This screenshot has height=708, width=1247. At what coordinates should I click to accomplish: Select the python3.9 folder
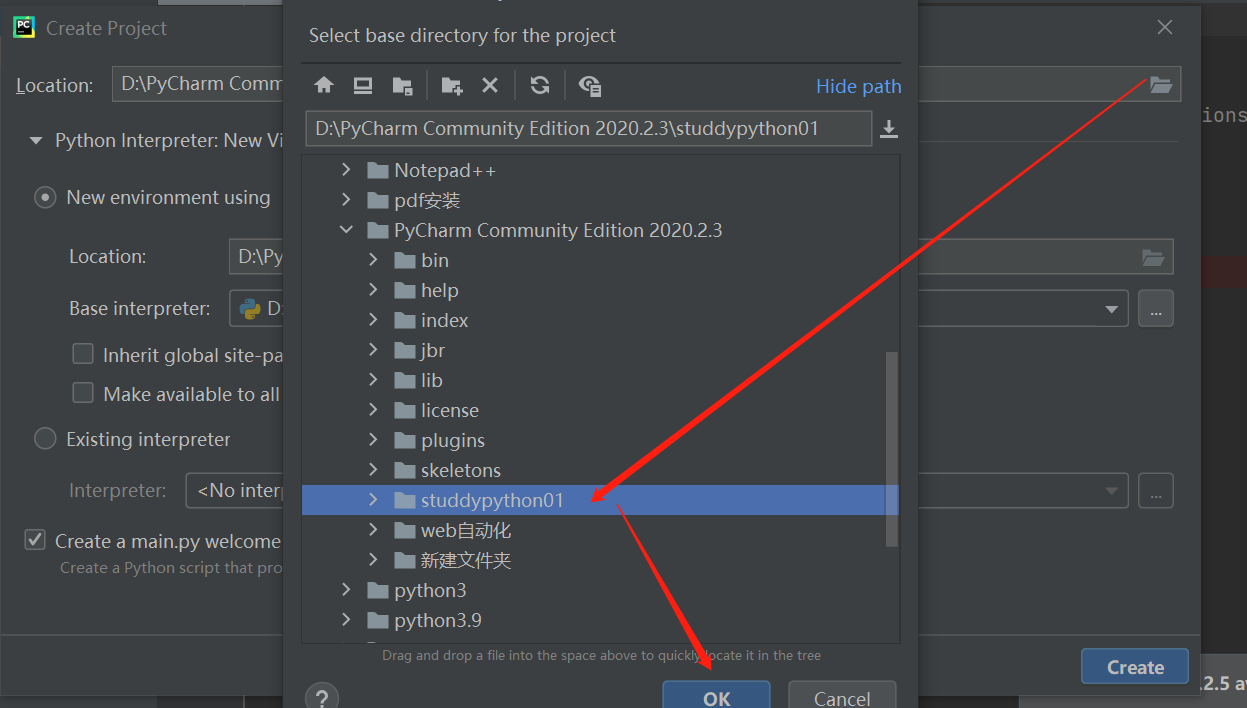425,621
